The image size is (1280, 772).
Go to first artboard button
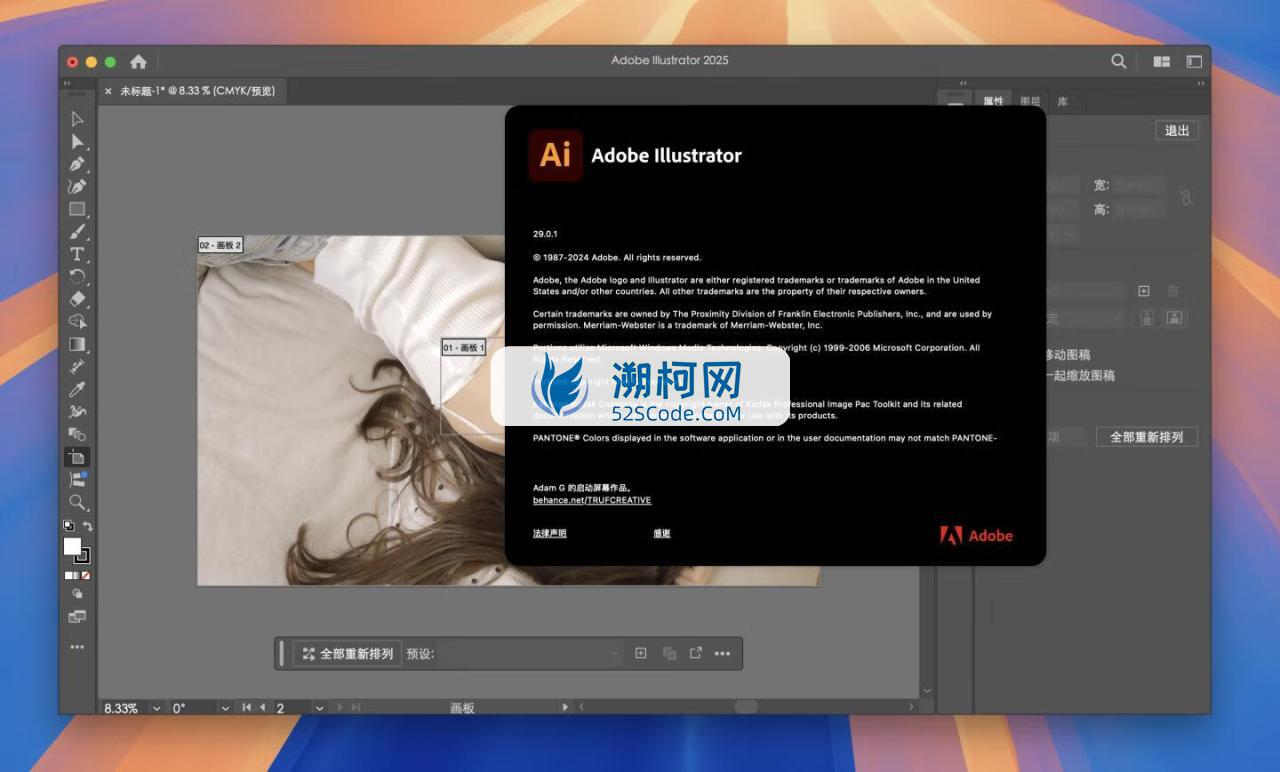[x=247, y=707]
